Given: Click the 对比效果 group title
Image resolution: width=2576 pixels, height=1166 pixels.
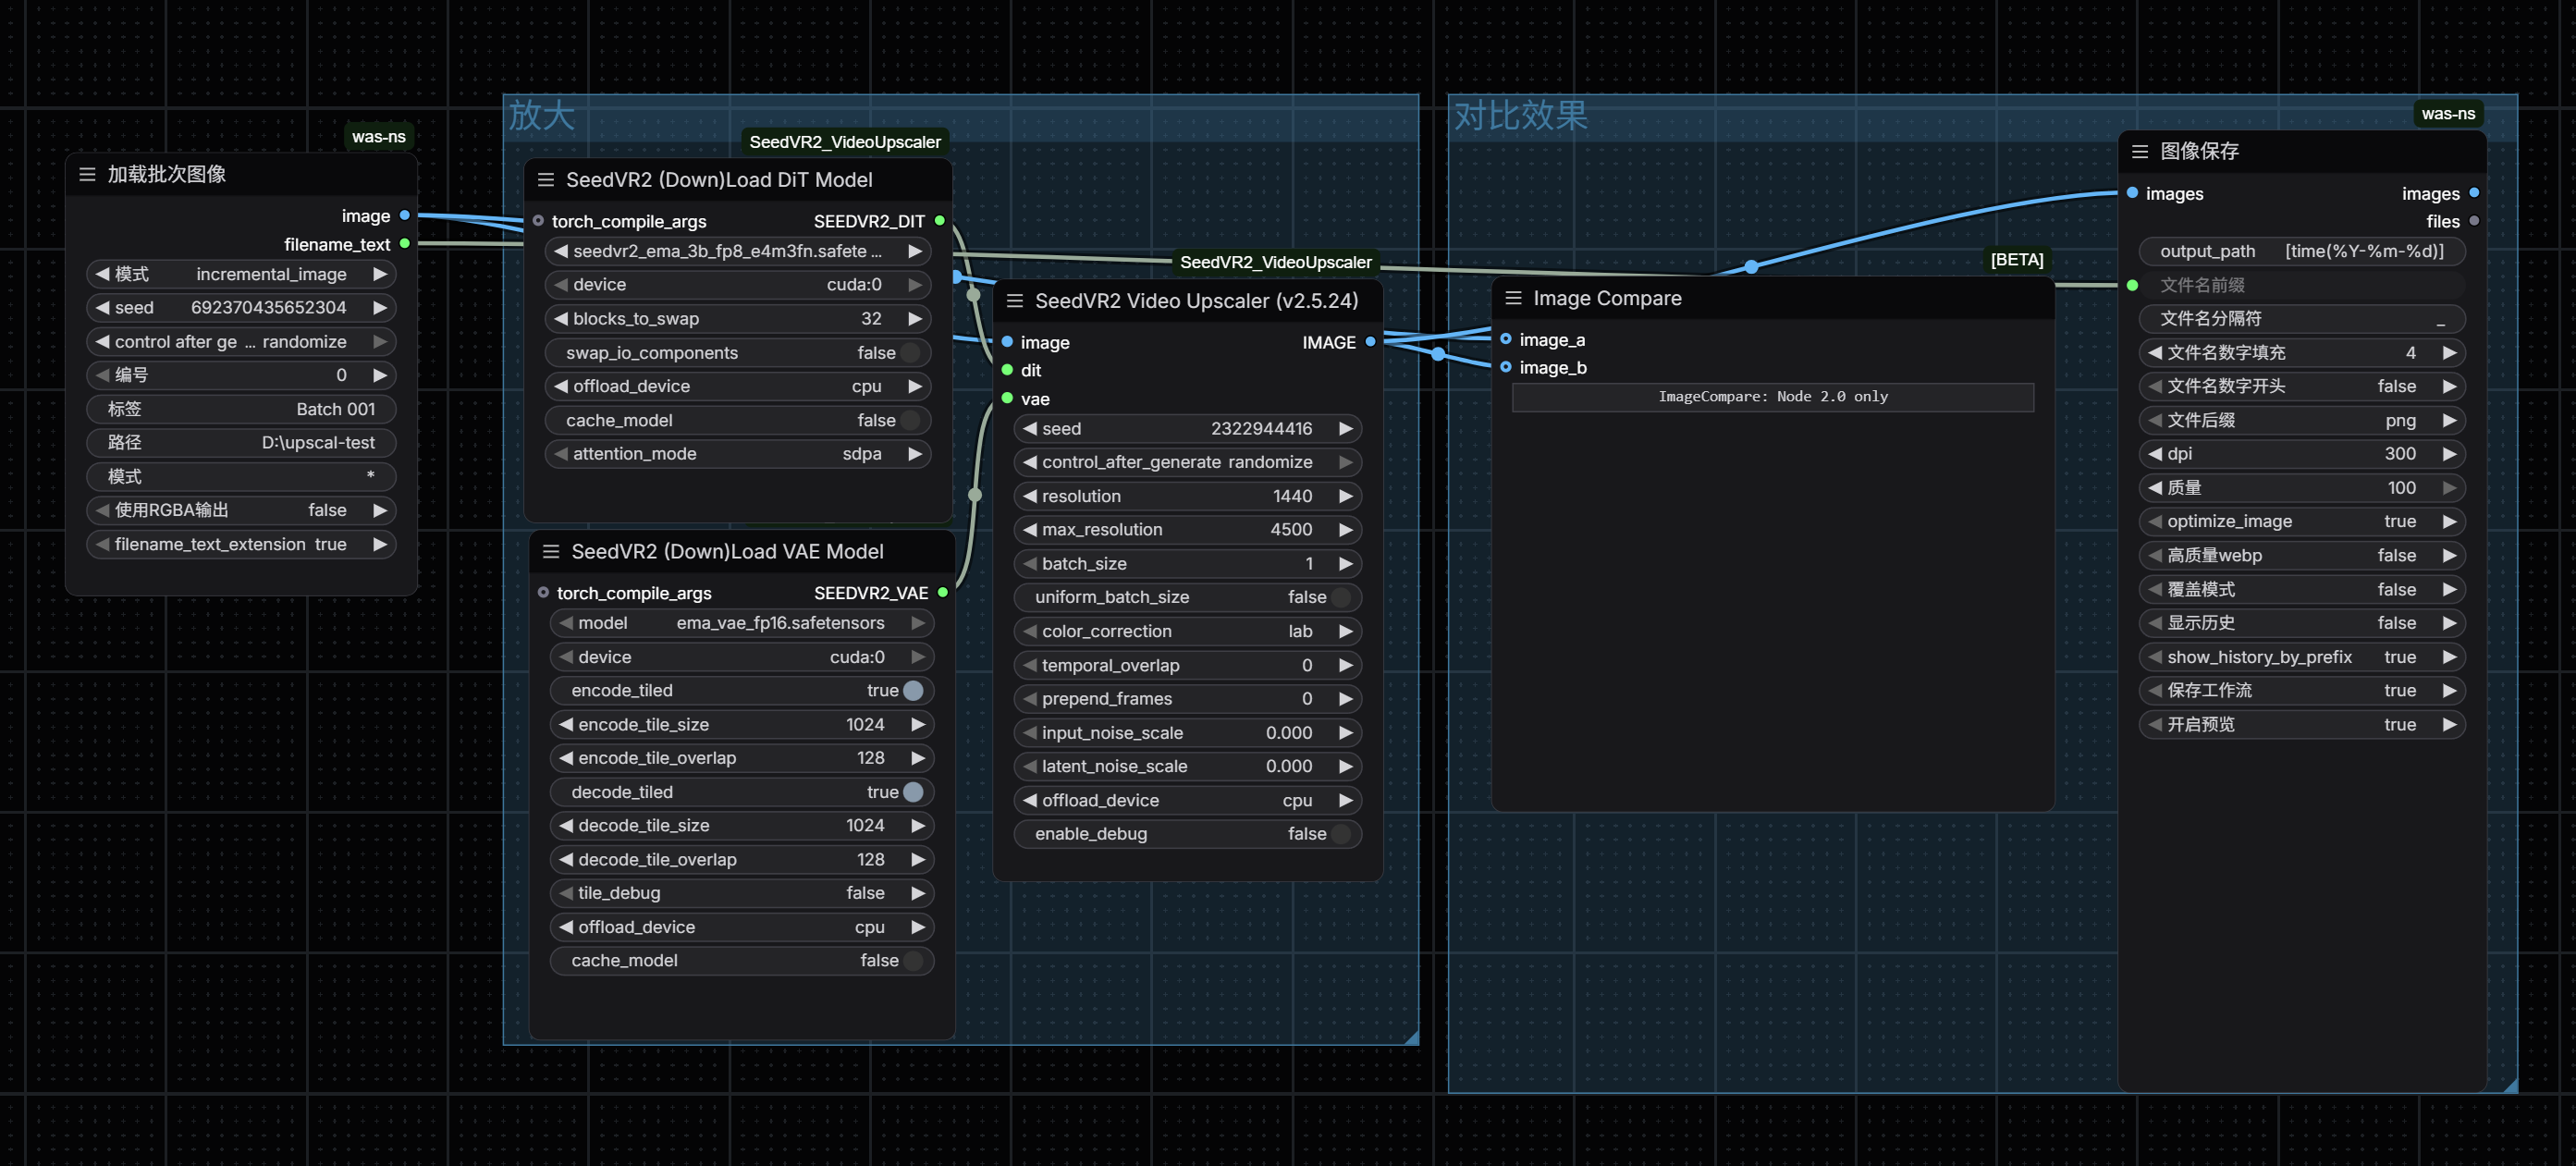Looking at the screenshot, I should [1520, 116].
